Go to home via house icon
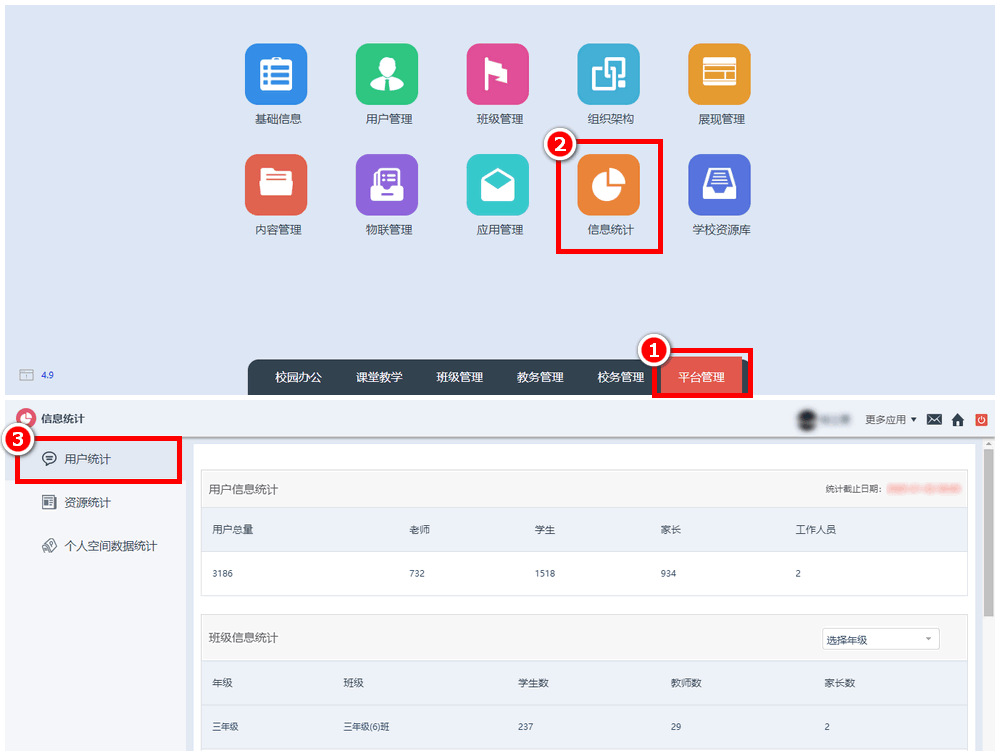The width and height of the screenshot is (1000, 756). pos(958,420)
